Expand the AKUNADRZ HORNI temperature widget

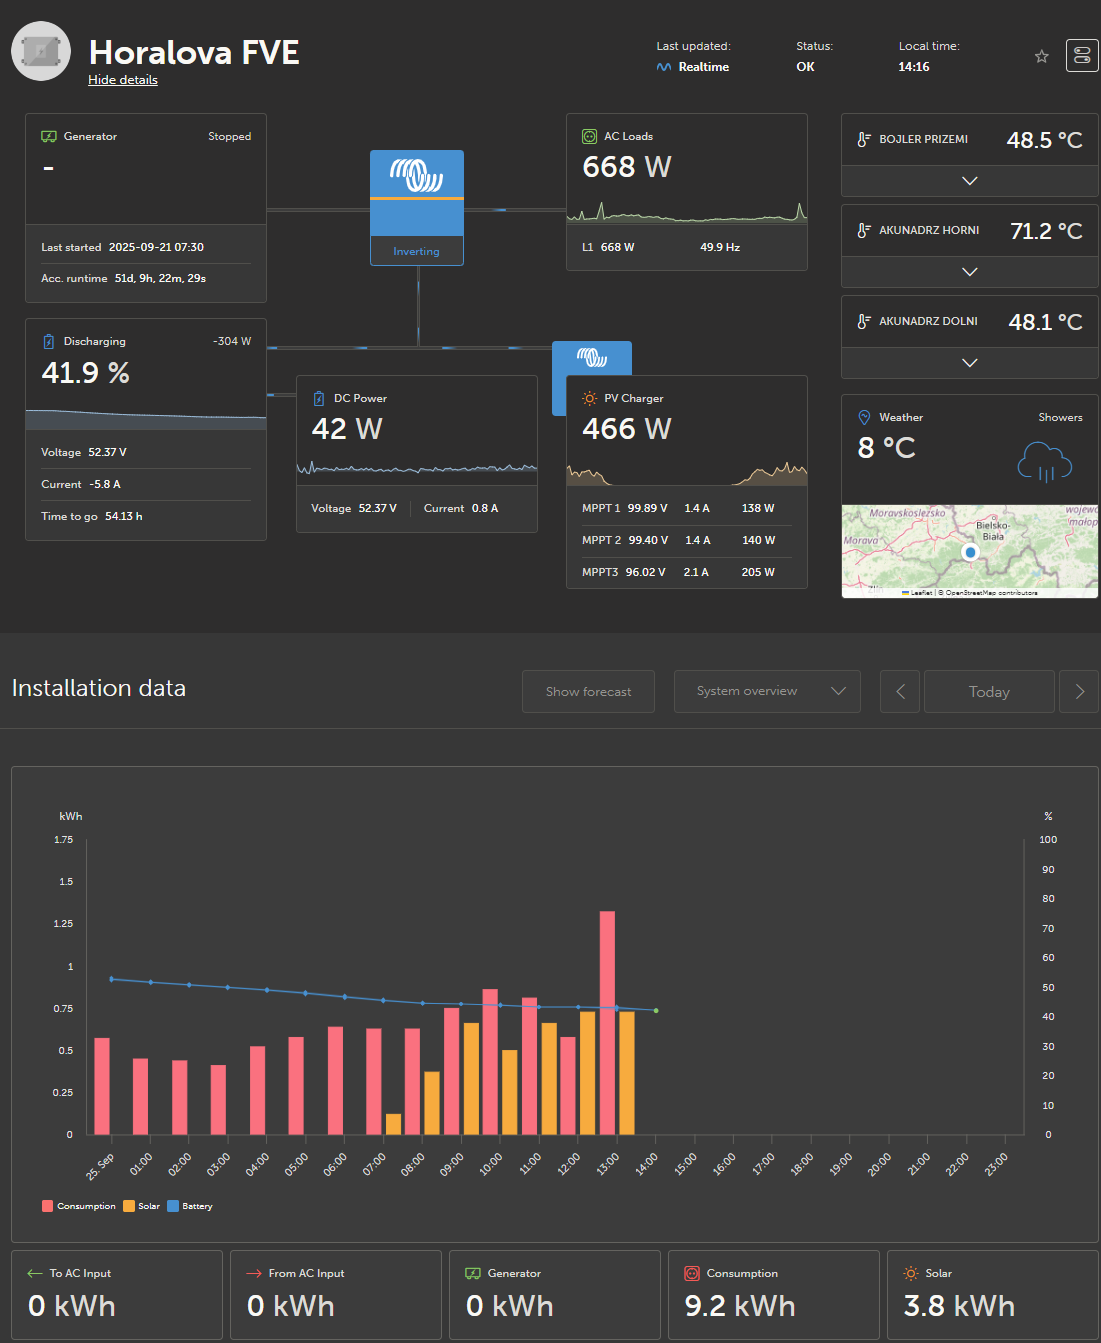pyautogui.click(x=969, y=272)
